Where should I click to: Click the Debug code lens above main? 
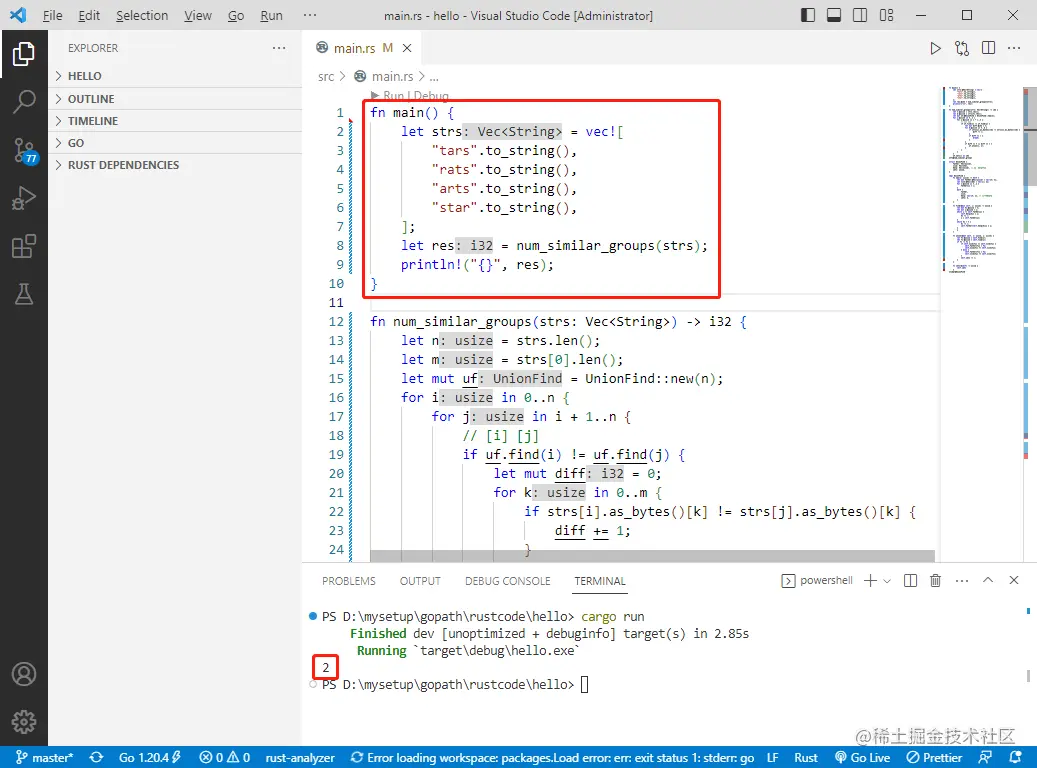431,96
